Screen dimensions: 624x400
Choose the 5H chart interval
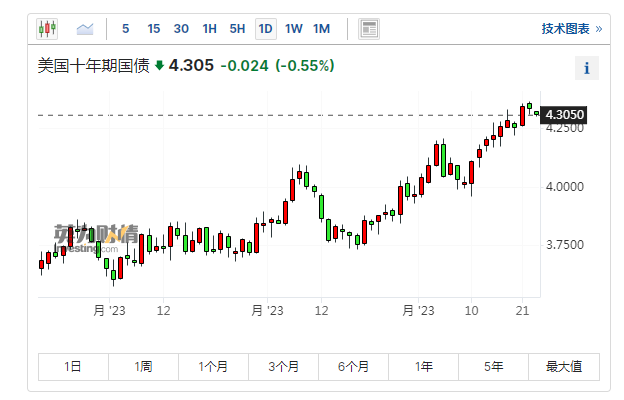coord(237,28)
